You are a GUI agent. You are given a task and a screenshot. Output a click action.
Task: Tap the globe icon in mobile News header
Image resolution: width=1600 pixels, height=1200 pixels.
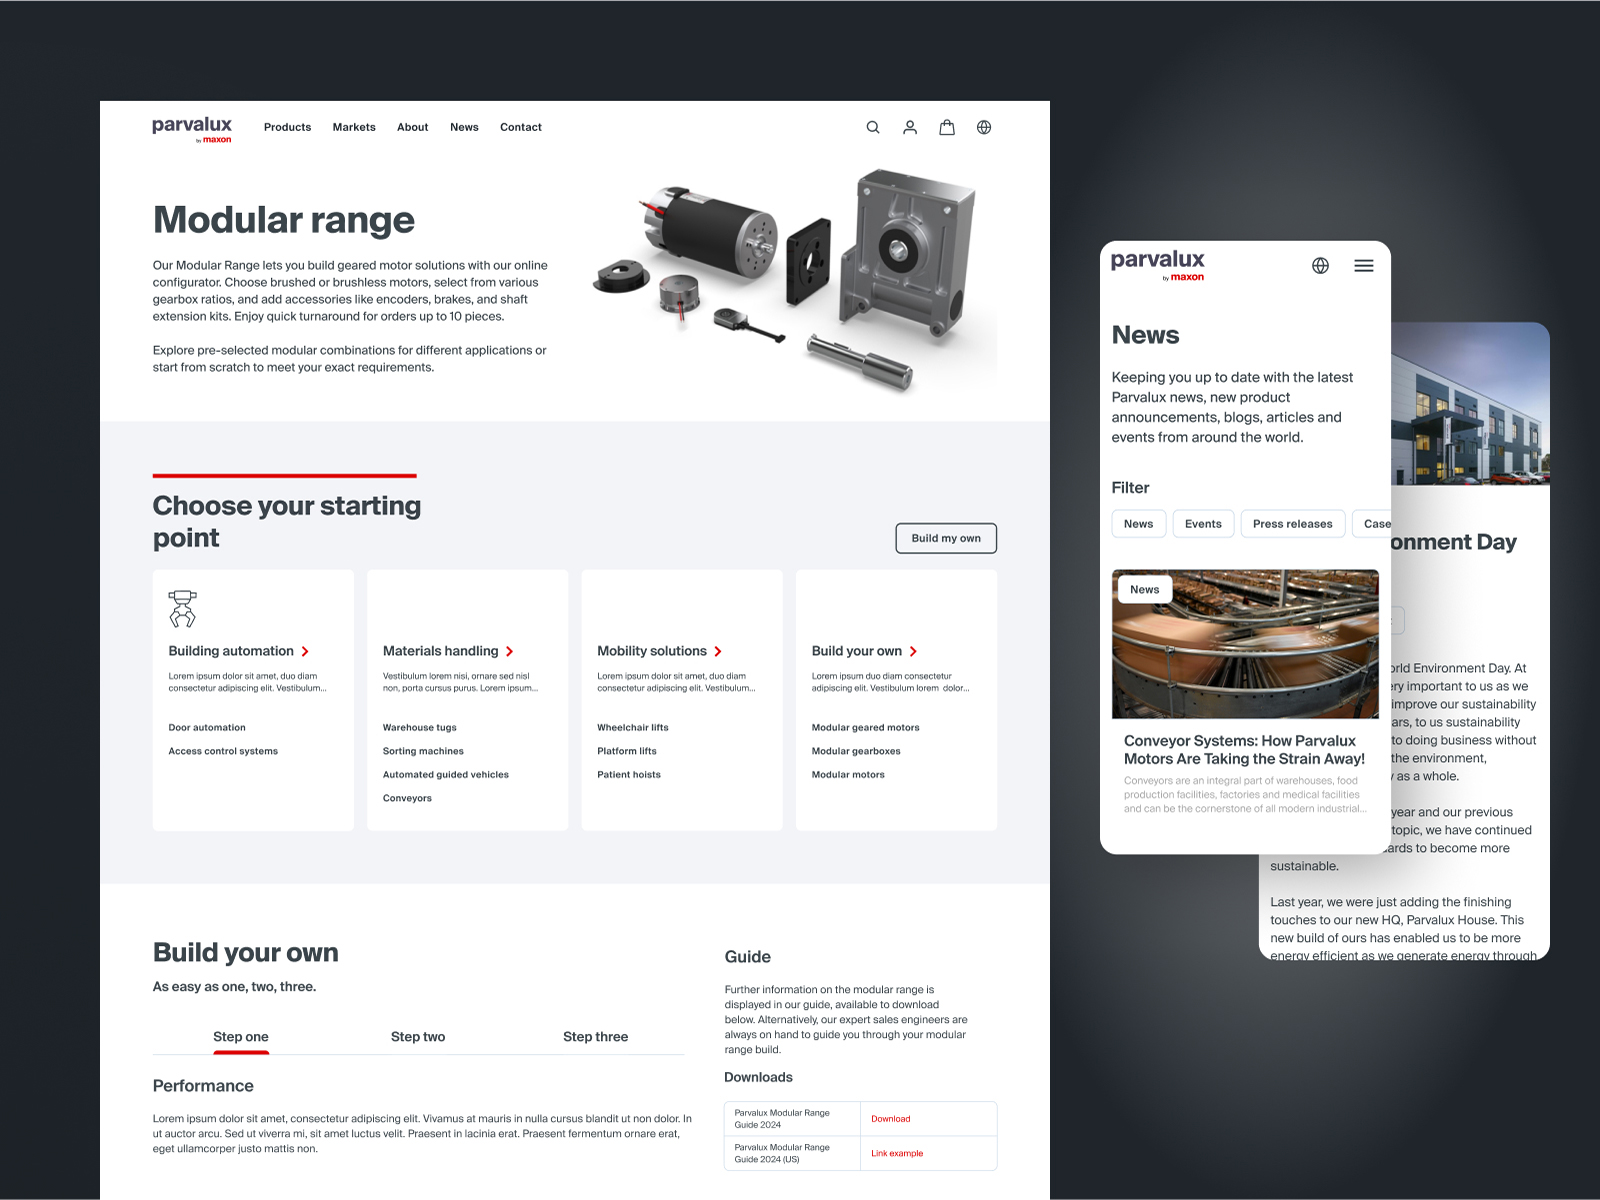(x=1320, y=265)
